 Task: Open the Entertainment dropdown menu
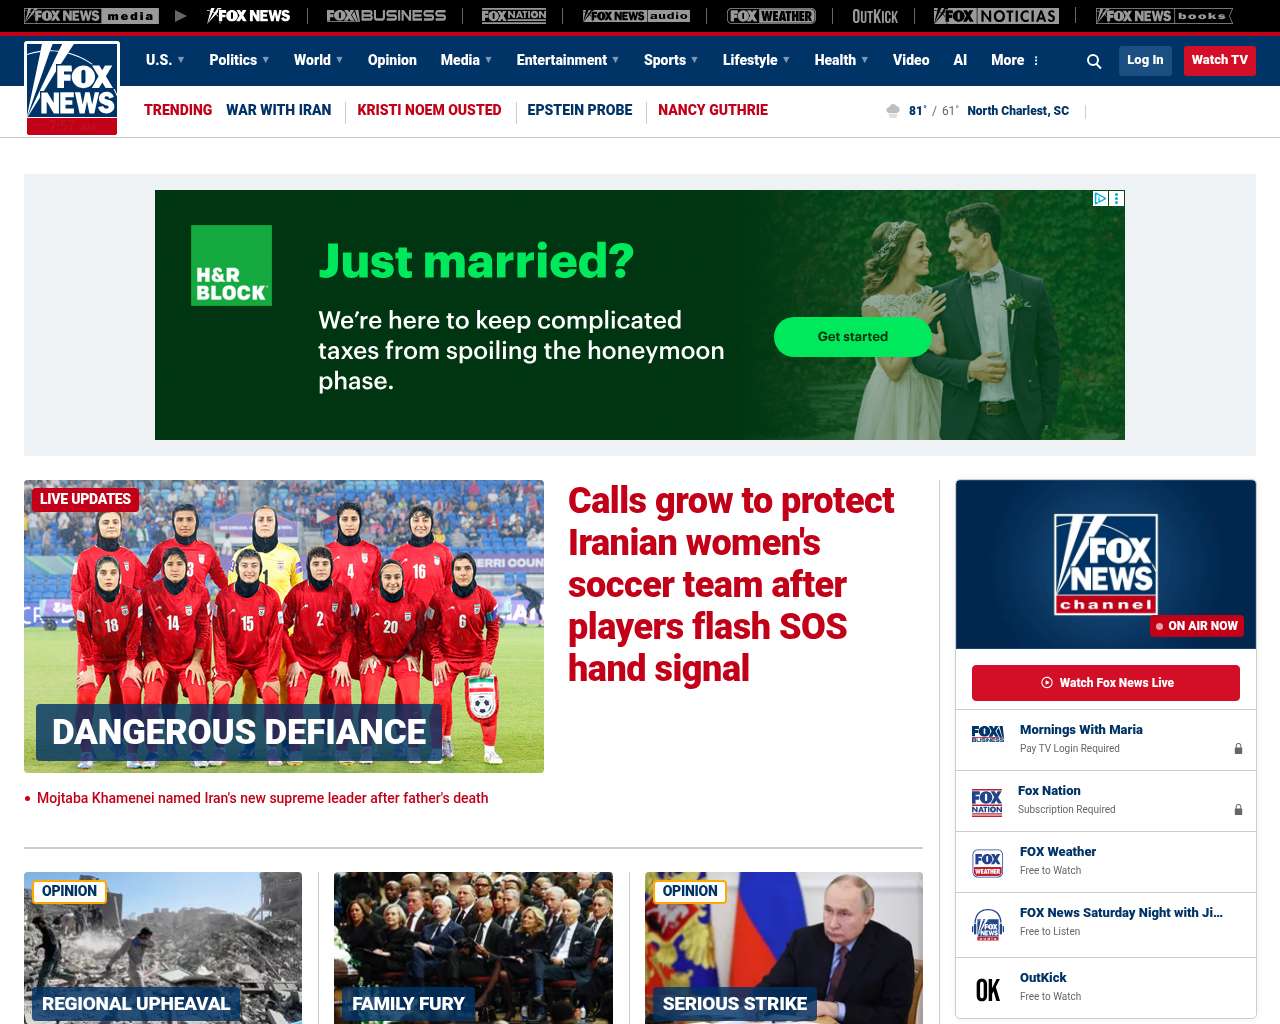tap(567, 60)
